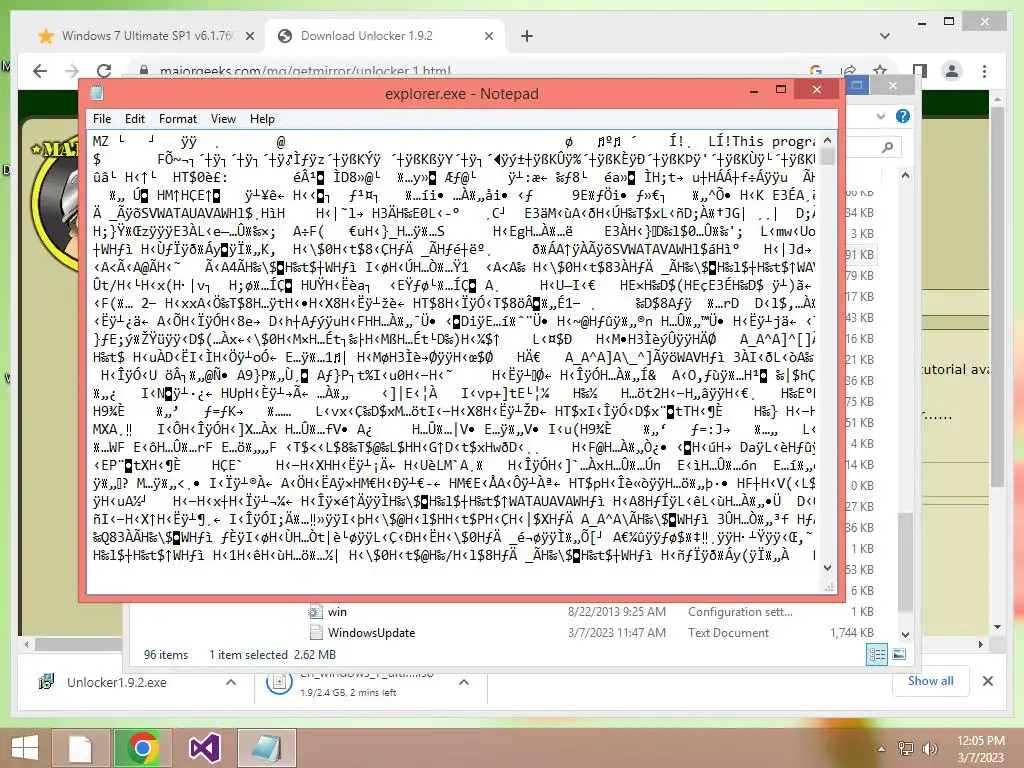Open the Chrome side panel
The image size is (1024, 768).
(x=920, y=71)
